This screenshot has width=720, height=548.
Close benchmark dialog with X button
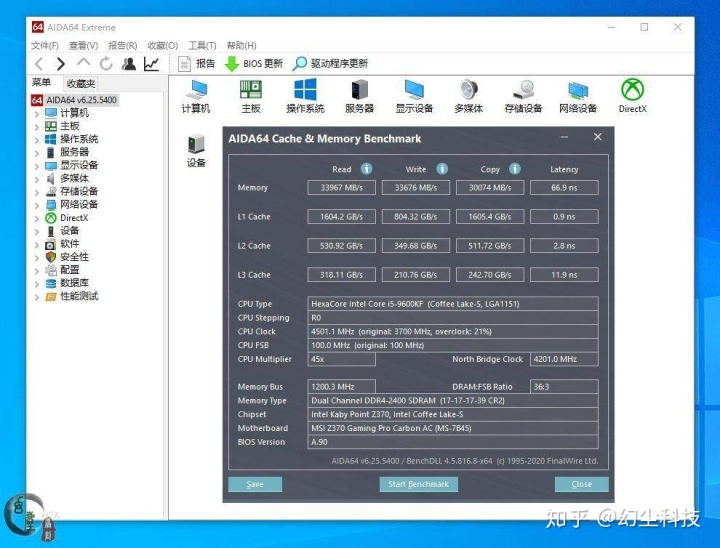click(x=597, y=137)
